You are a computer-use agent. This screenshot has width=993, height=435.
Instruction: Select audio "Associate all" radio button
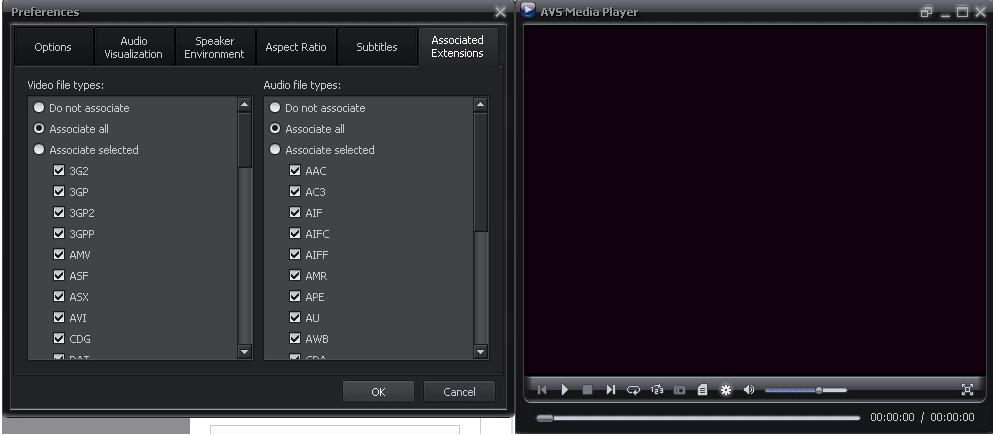(x=275, y=129)
